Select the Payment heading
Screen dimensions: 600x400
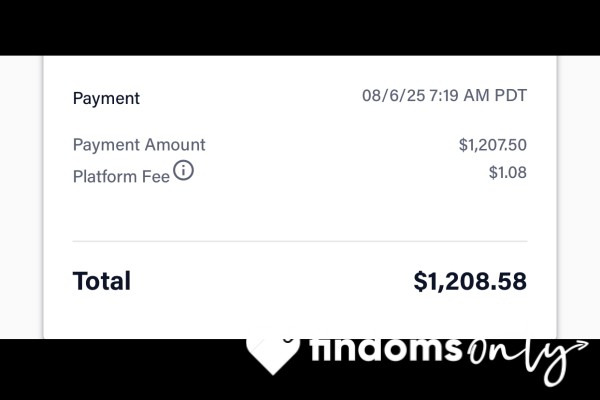(106, 98)
